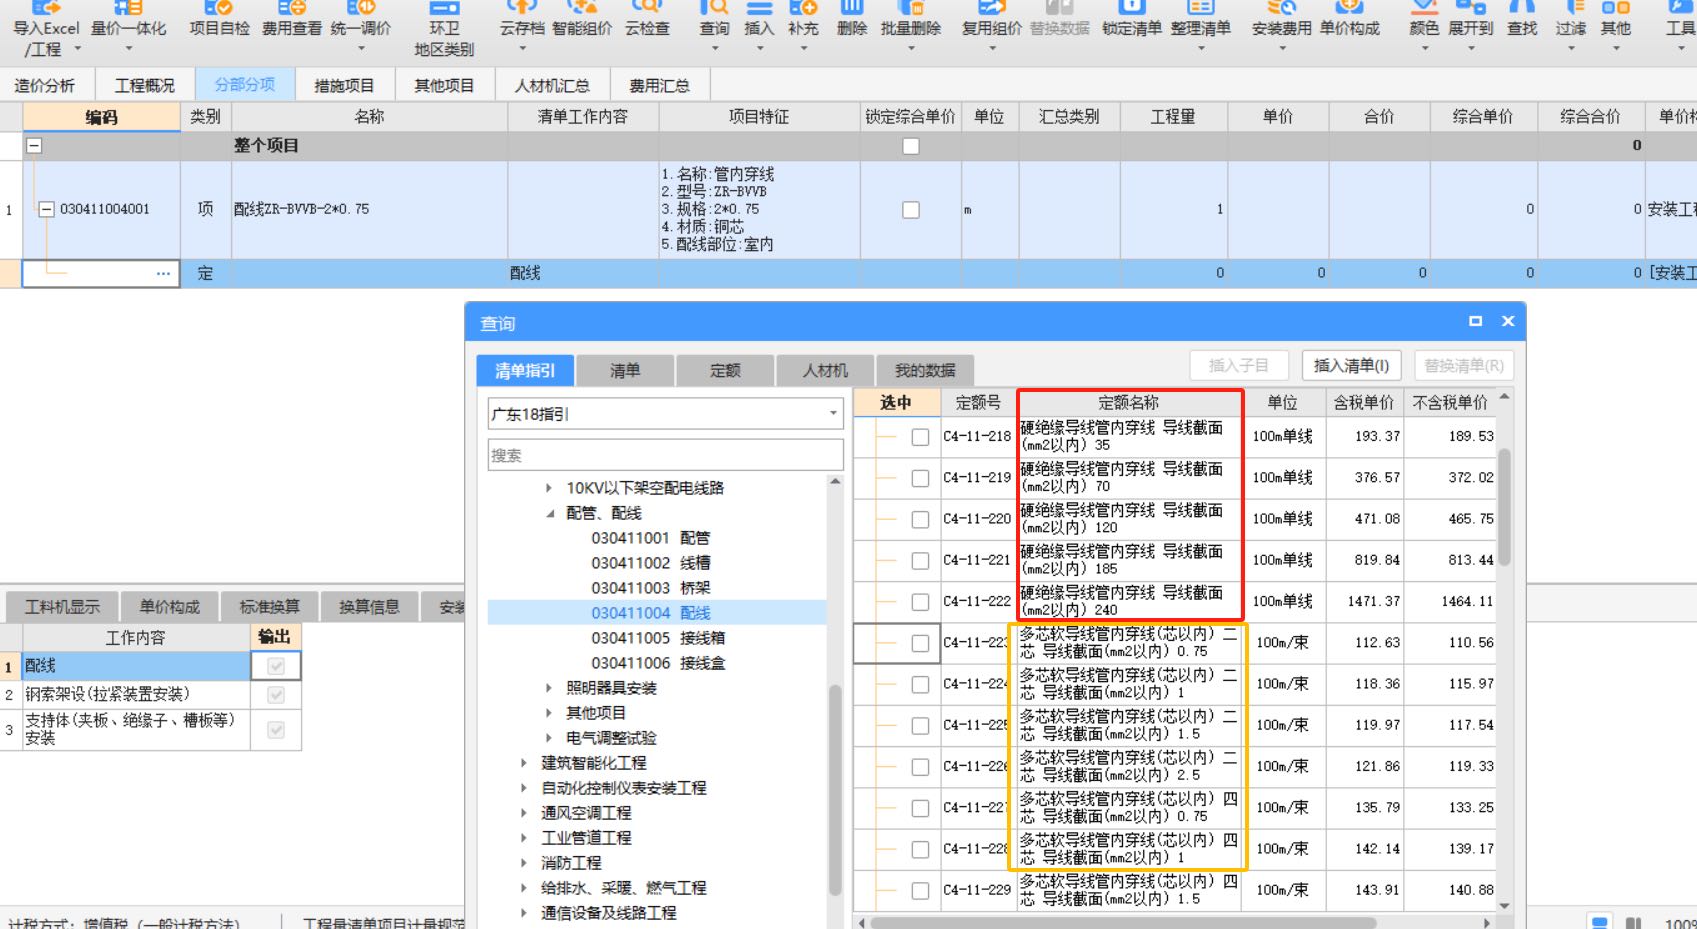
Task: Switch to the 人材机汇总 tab
Action: pyautogui.click(x=552, y=86)
